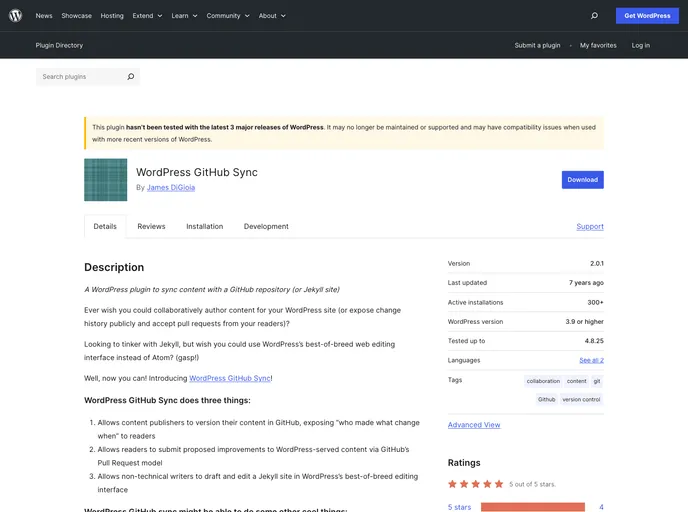Select the Github tag
This screenshot has width=688, height=512.
pyautogui.click(x=546, y=399)
